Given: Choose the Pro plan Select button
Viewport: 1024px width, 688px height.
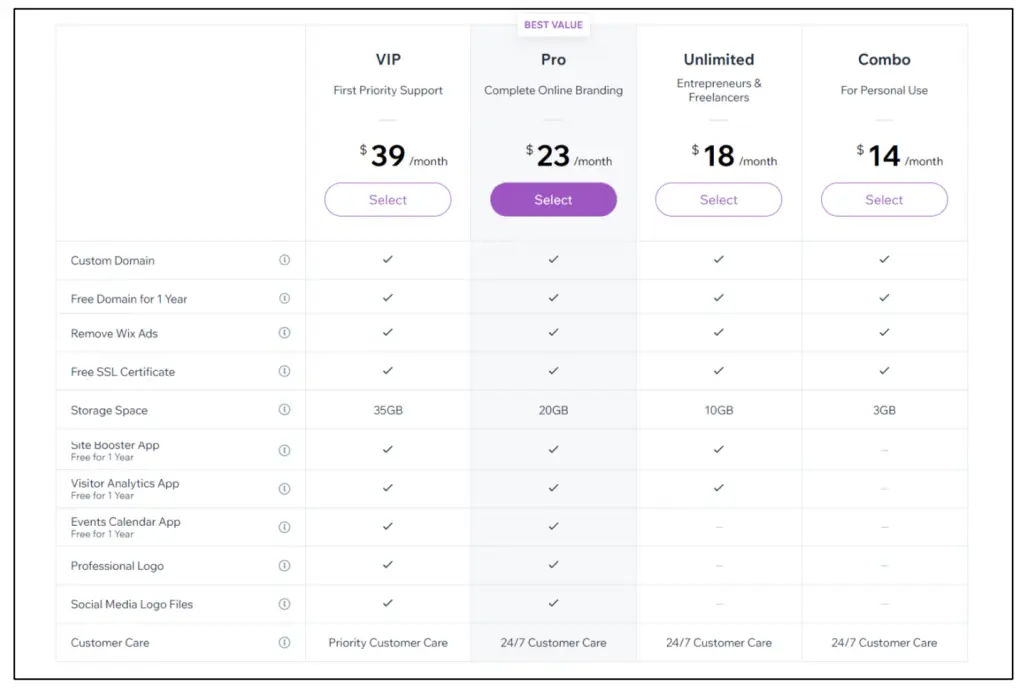Looking at the screenshot, I should tap(553, 200).
